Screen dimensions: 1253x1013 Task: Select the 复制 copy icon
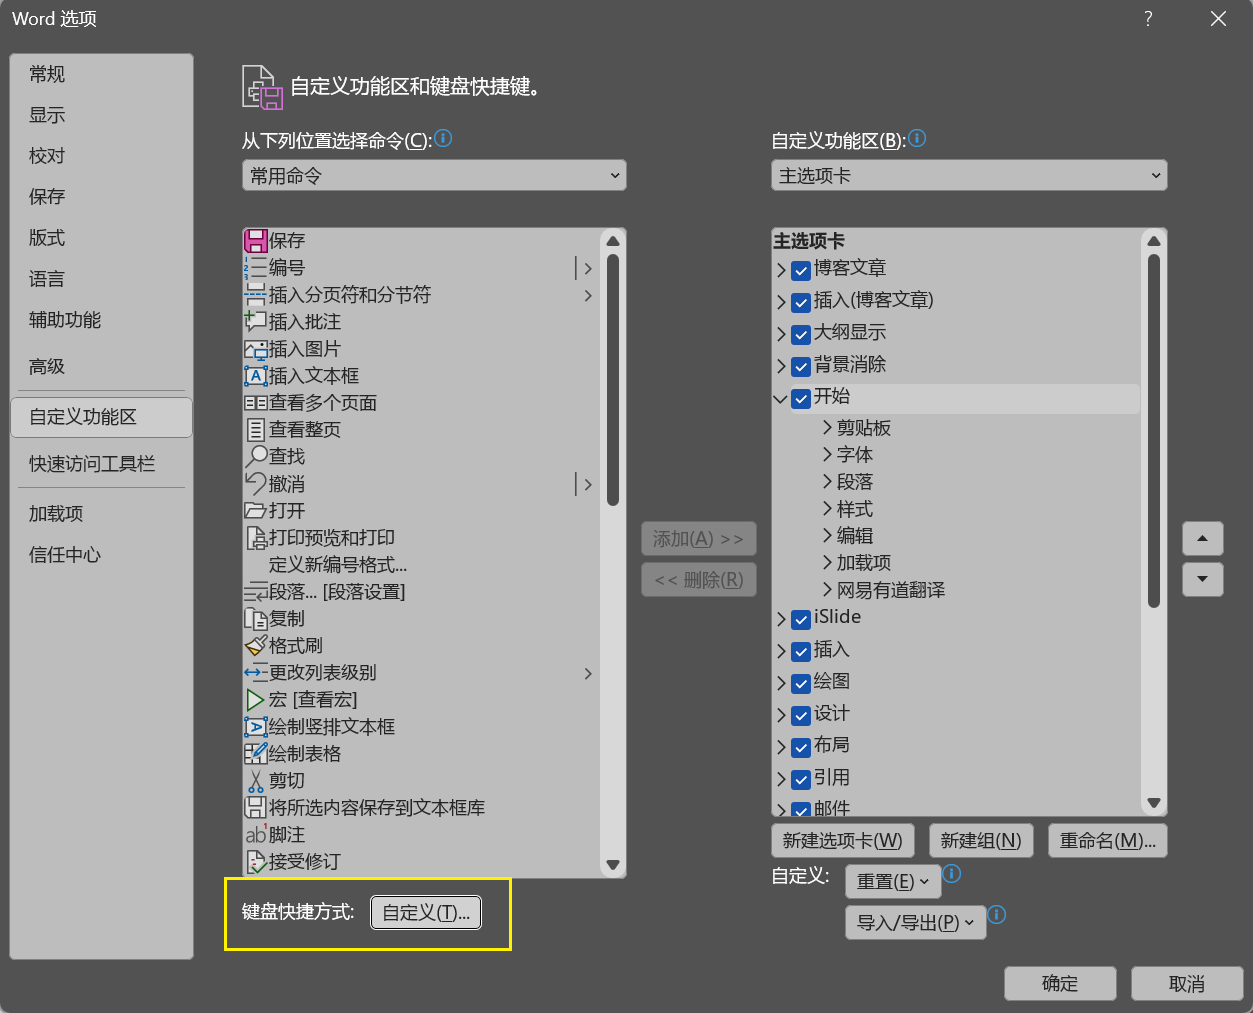[x=256, y=619]
